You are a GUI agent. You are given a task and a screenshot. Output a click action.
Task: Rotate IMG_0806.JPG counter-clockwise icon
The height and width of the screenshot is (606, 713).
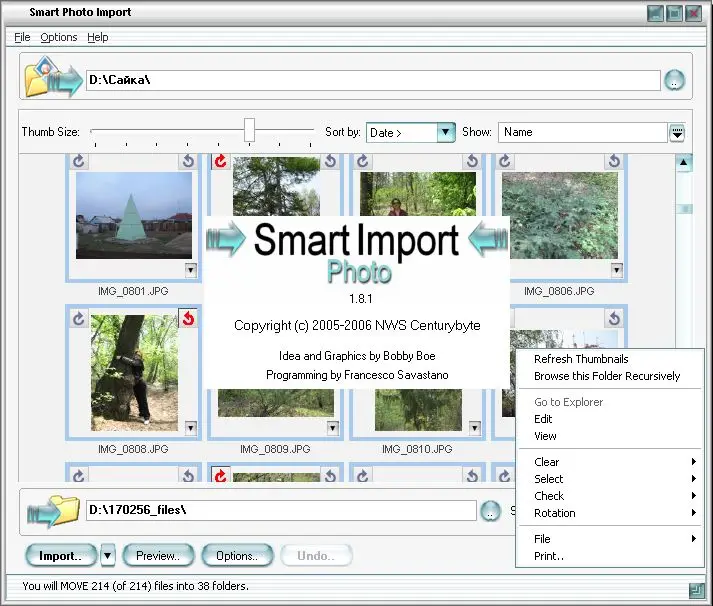pyautogui.click(x=614, y=161)
